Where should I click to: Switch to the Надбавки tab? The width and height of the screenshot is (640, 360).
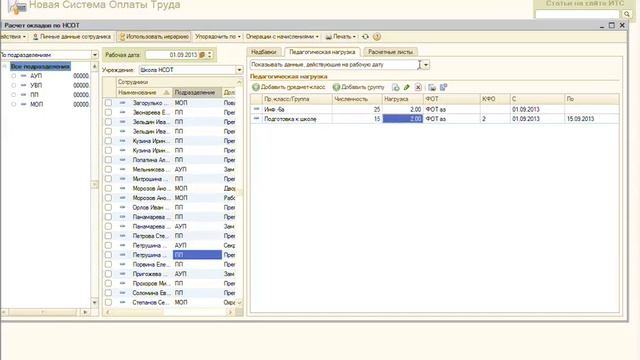pos(264,52)
